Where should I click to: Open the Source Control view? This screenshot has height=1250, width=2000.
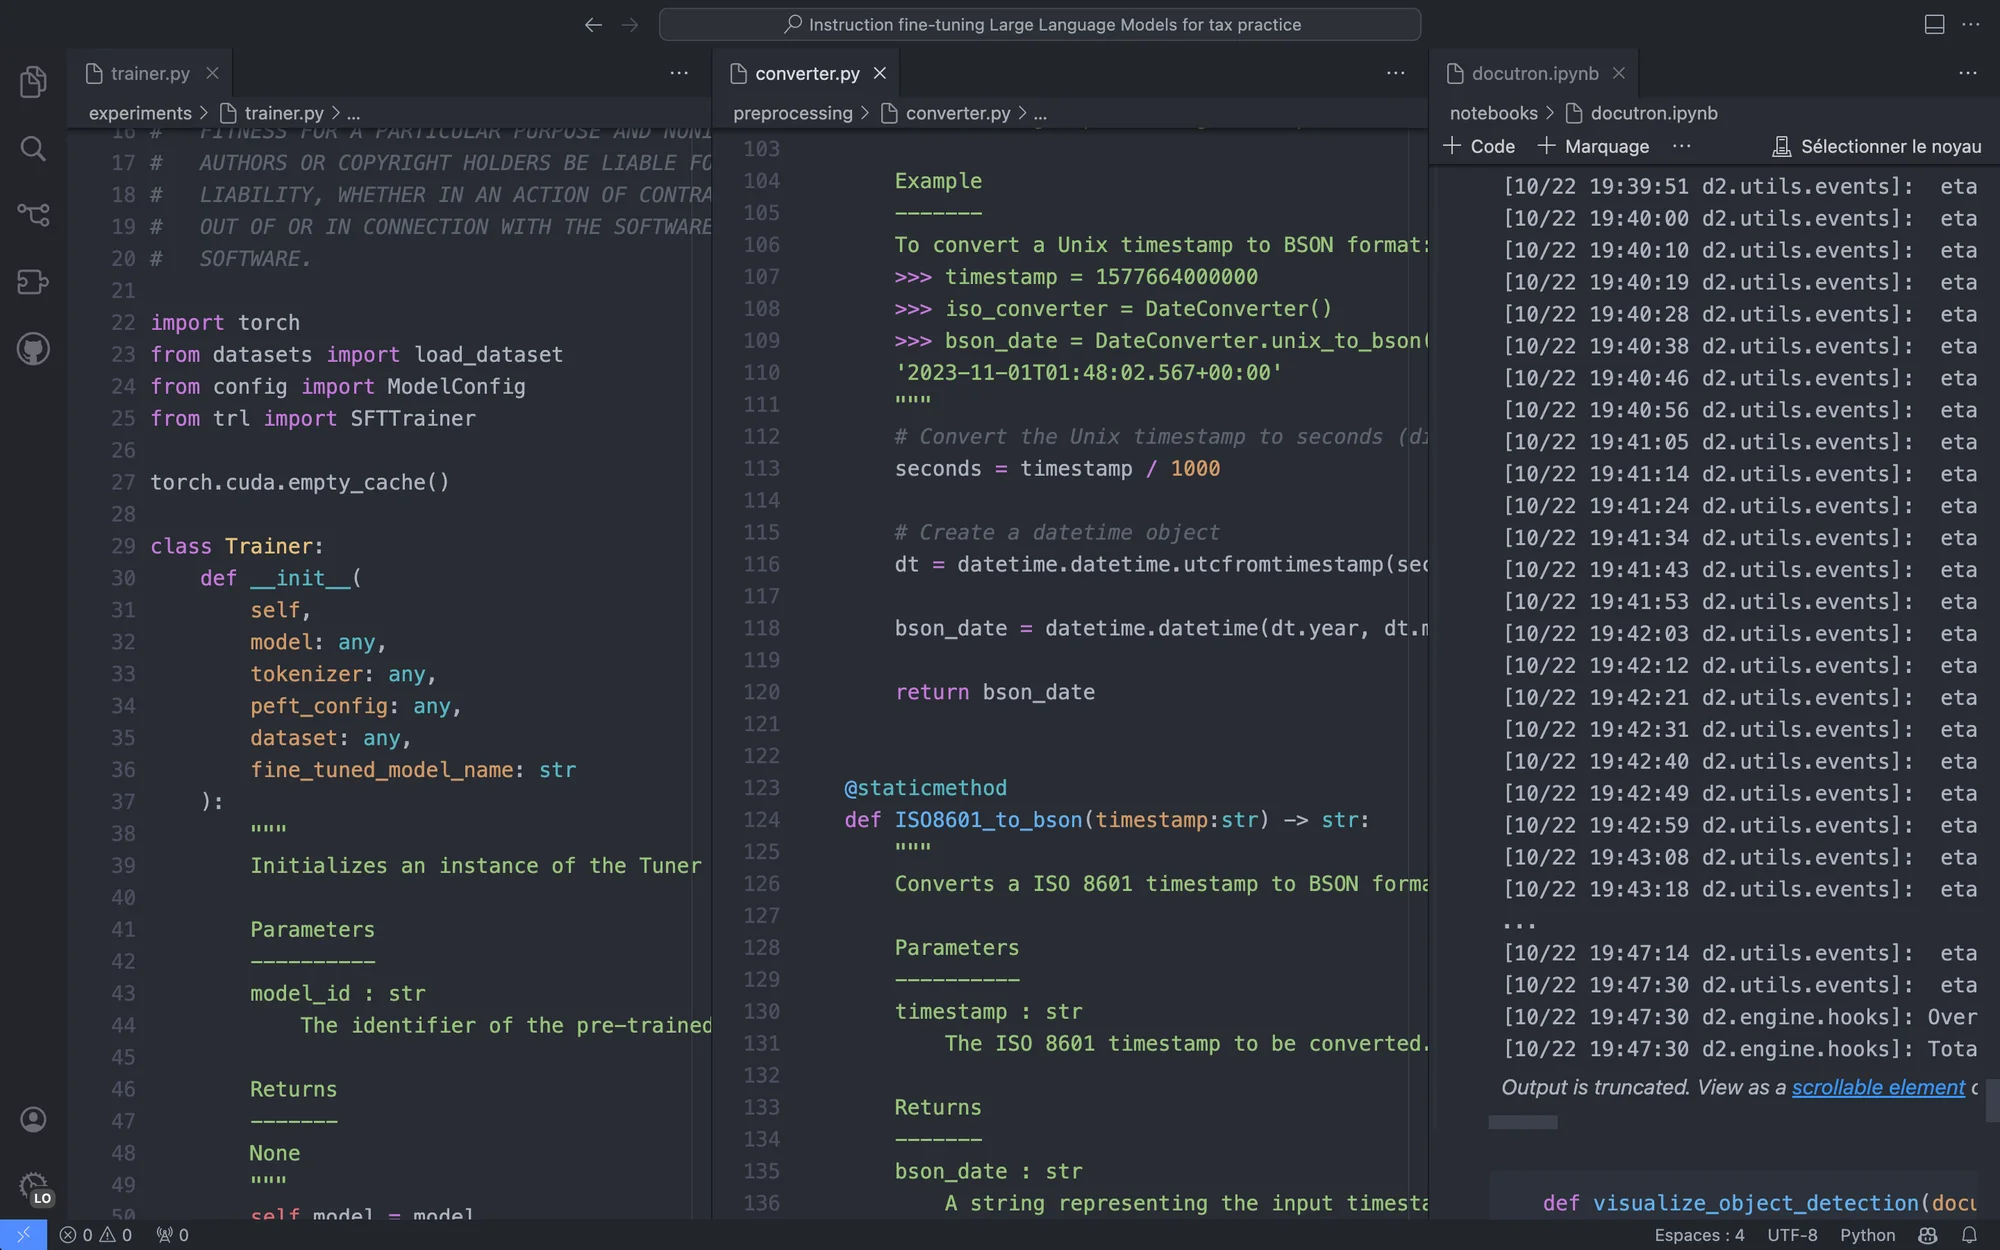[x=33, y=214]
